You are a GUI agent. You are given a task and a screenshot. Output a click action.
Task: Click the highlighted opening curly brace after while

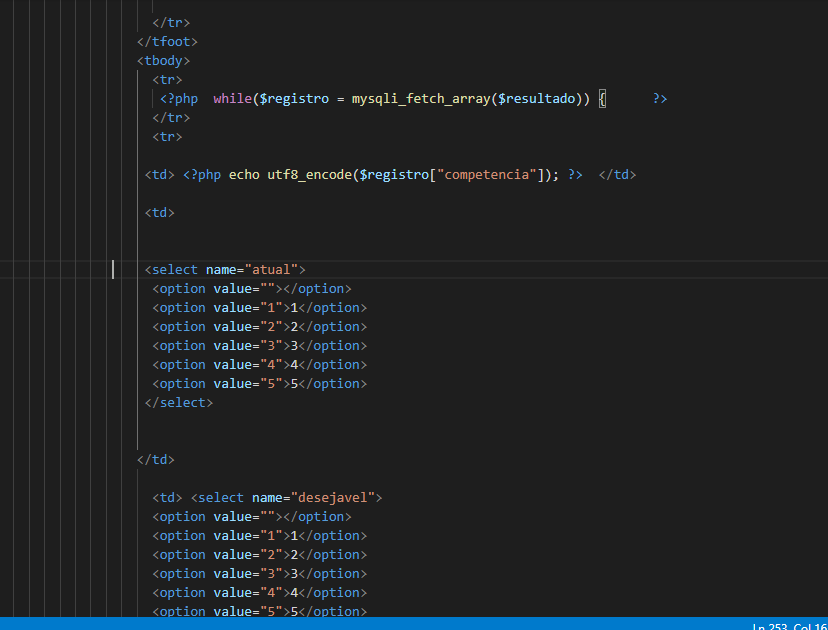pos(602,99)
